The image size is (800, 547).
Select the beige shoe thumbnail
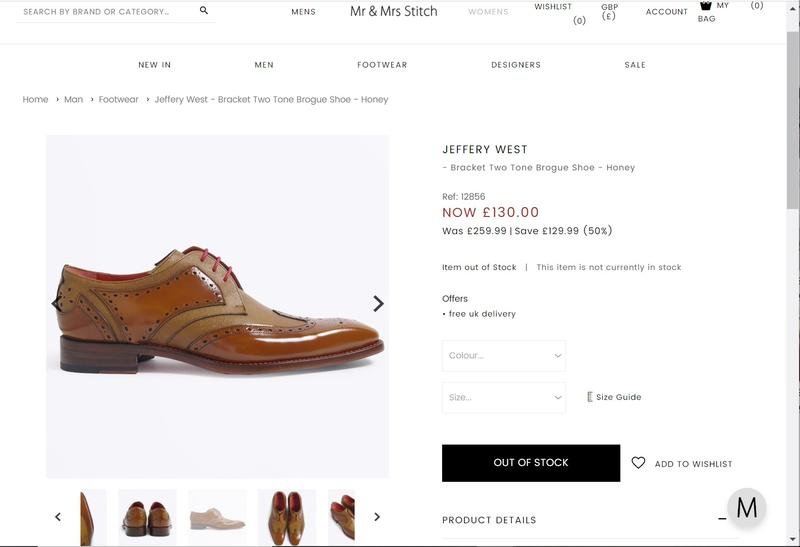(x=217, y=517)
